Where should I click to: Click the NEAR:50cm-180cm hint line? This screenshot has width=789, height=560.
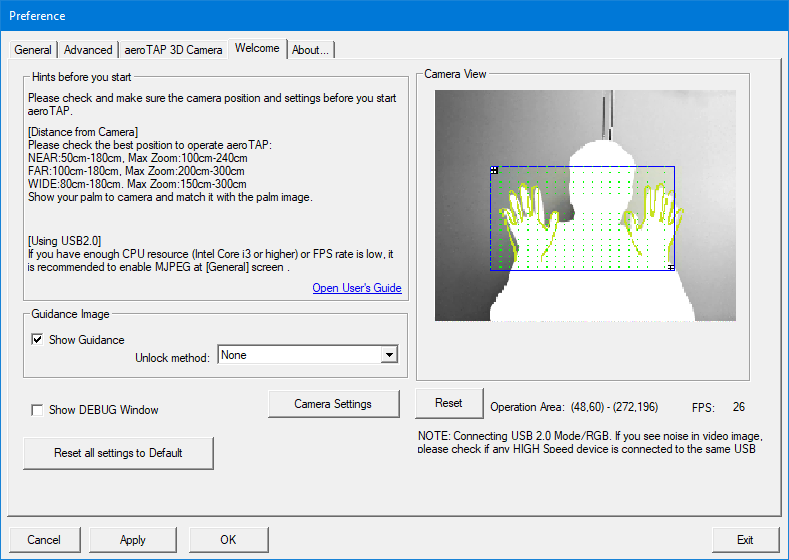(x=137, y=158)
